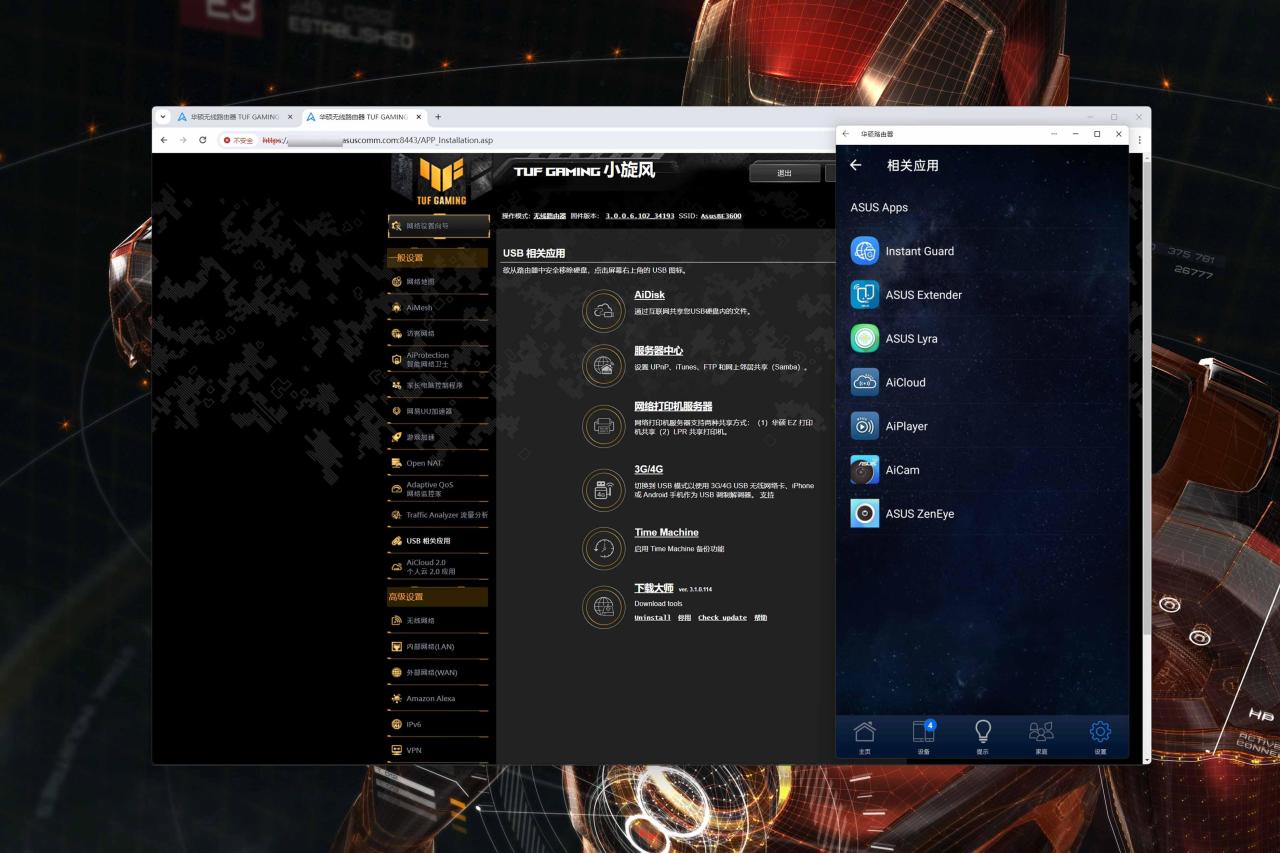Select USB 相关应用 in the sidebar
This screenshot has height=853, width=1280.
click(438, 541)
